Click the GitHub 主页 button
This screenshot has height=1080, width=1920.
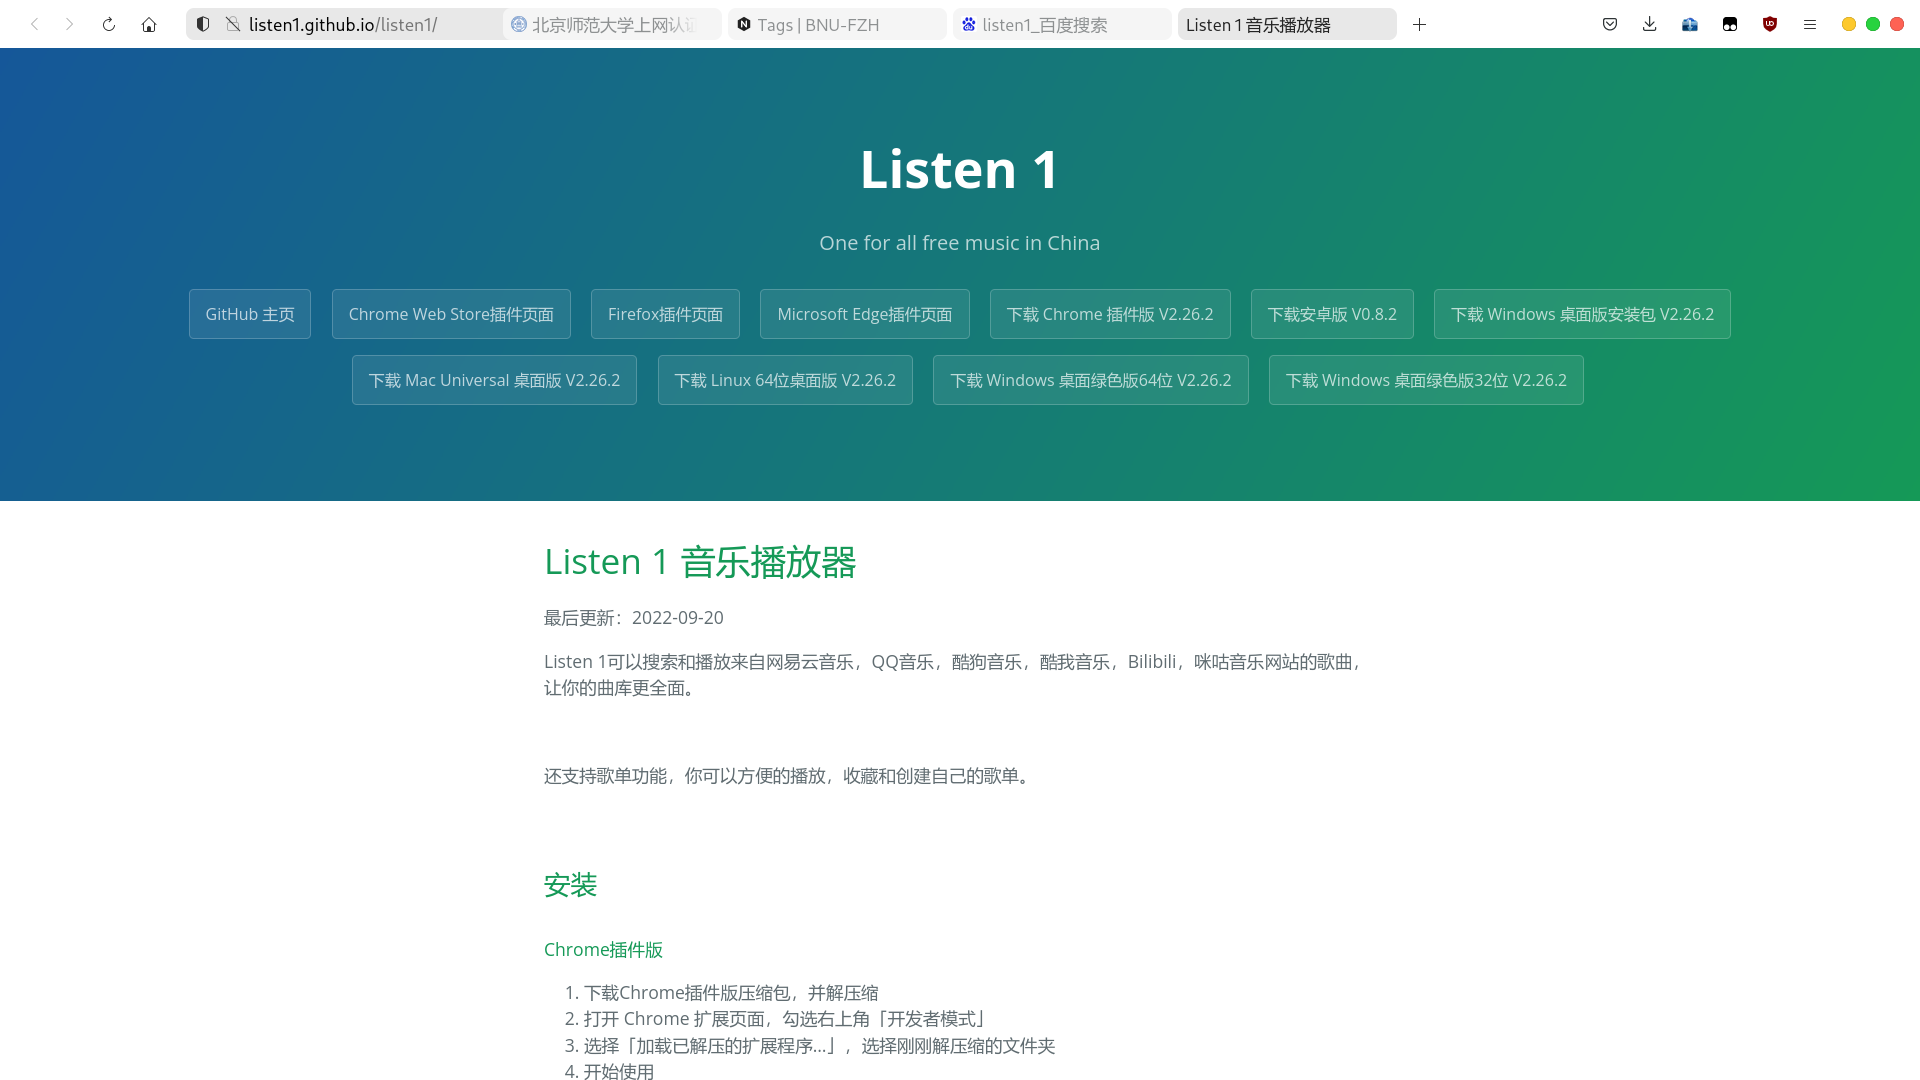(x=250, y=314)
